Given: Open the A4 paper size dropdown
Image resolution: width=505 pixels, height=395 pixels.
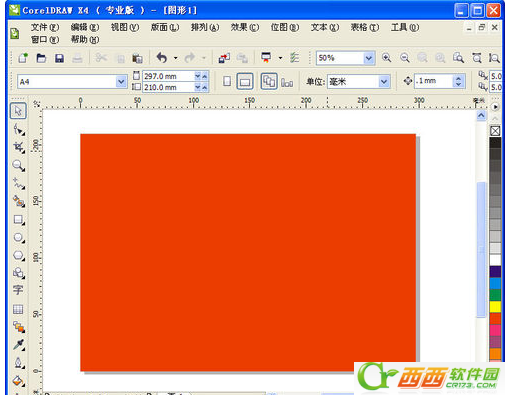Looking at the screenshot, I should 121,81.
